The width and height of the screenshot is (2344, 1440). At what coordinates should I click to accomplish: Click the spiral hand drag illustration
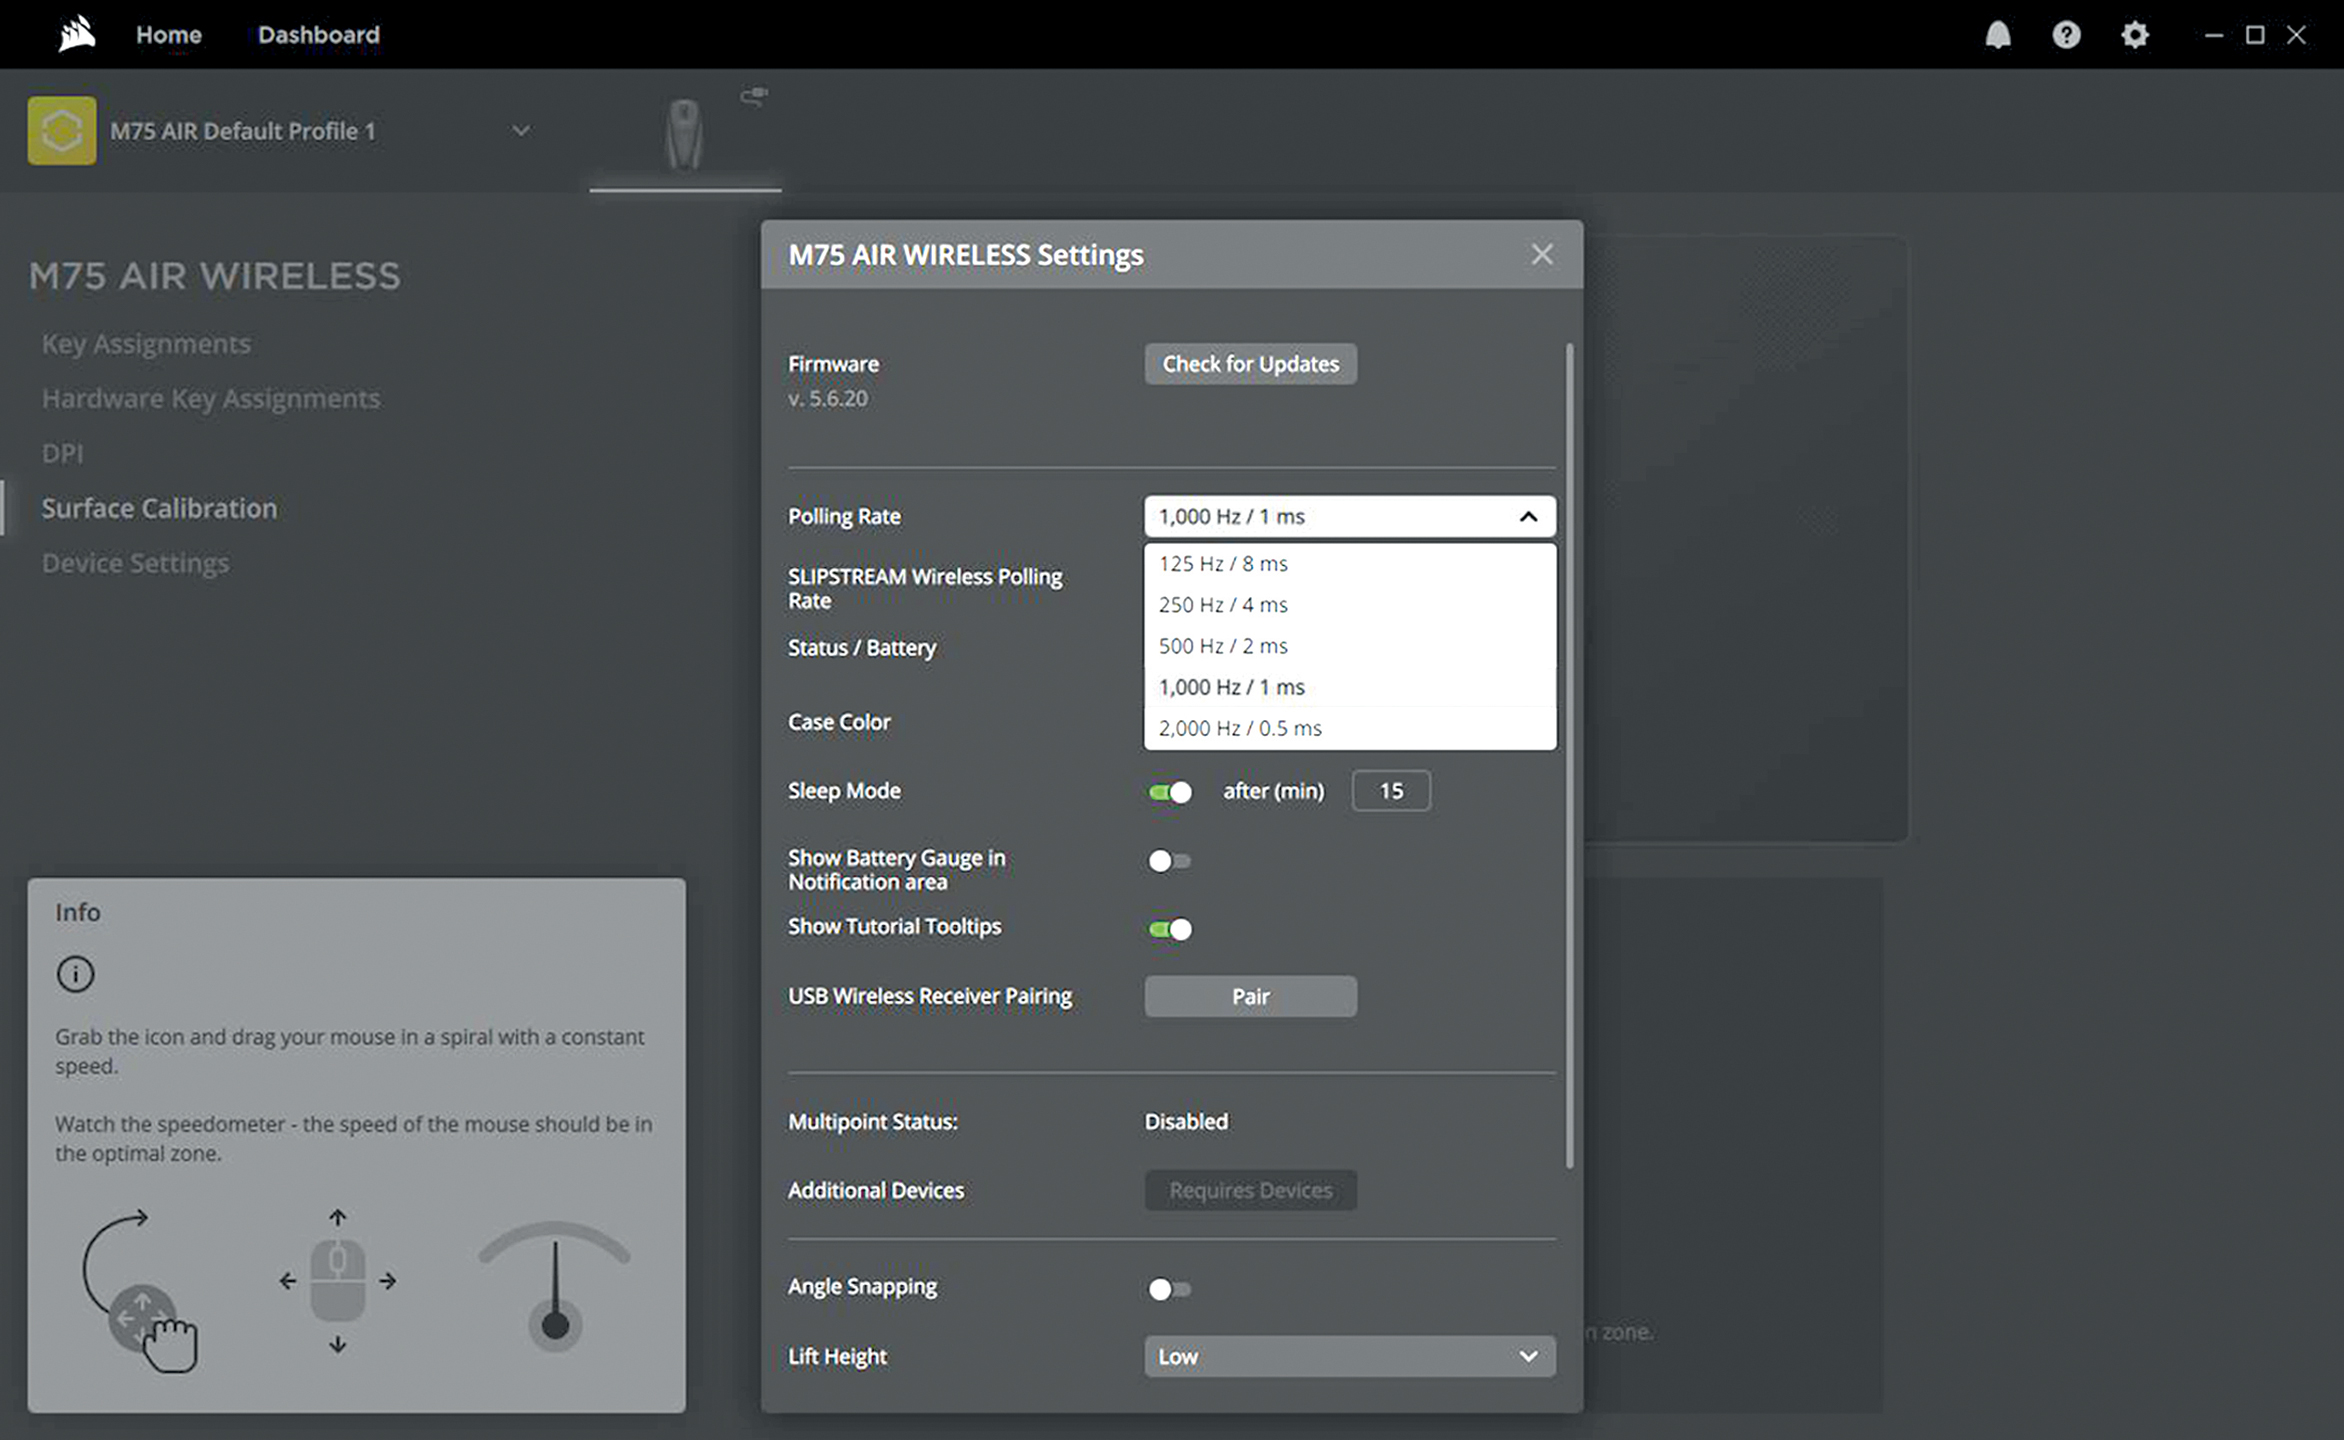140,1290
